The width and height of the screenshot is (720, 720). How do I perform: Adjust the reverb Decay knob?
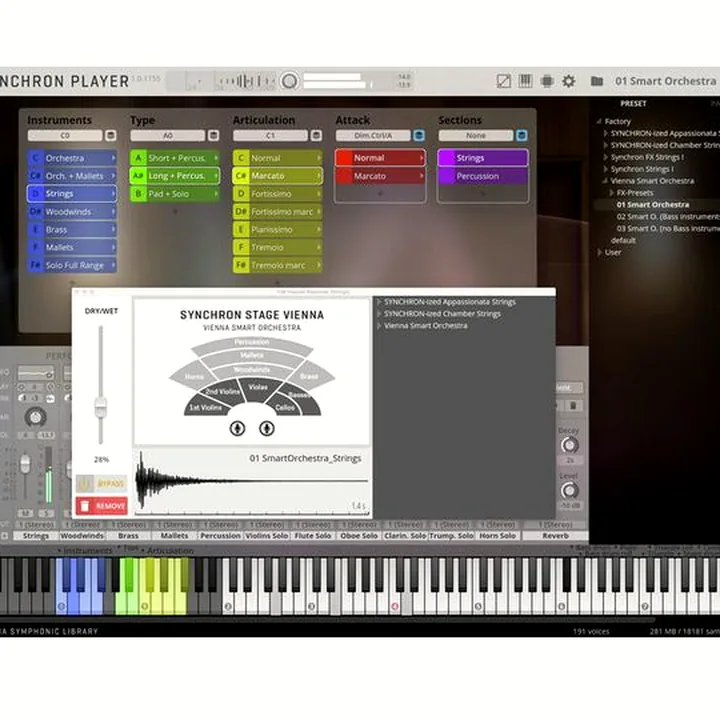569,445
